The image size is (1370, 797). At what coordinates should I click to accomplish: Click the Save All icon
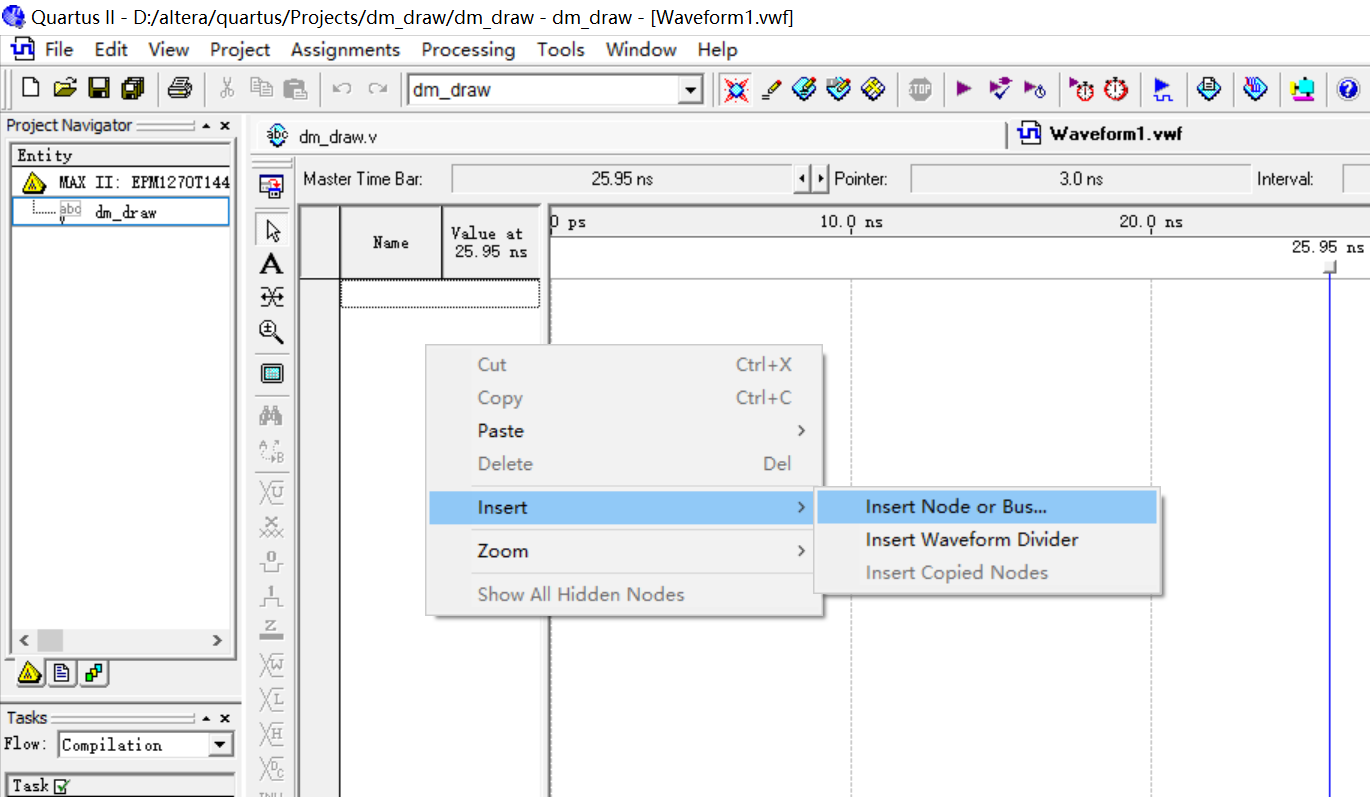click(133, 89)
